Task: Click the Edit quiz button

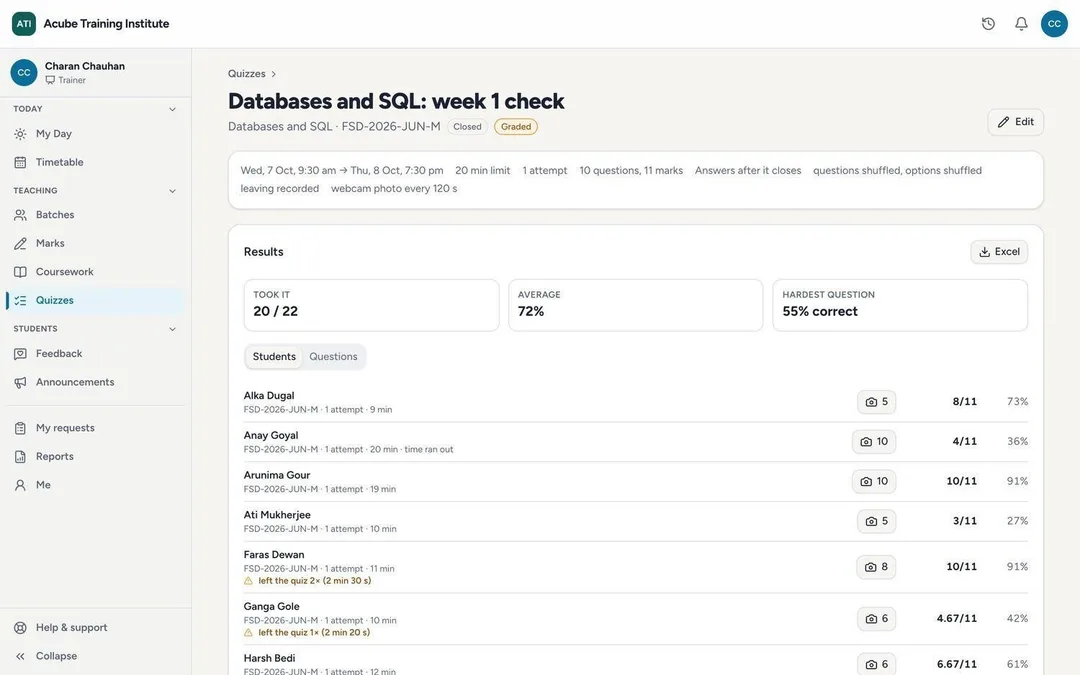Action: coord(1015,122)
